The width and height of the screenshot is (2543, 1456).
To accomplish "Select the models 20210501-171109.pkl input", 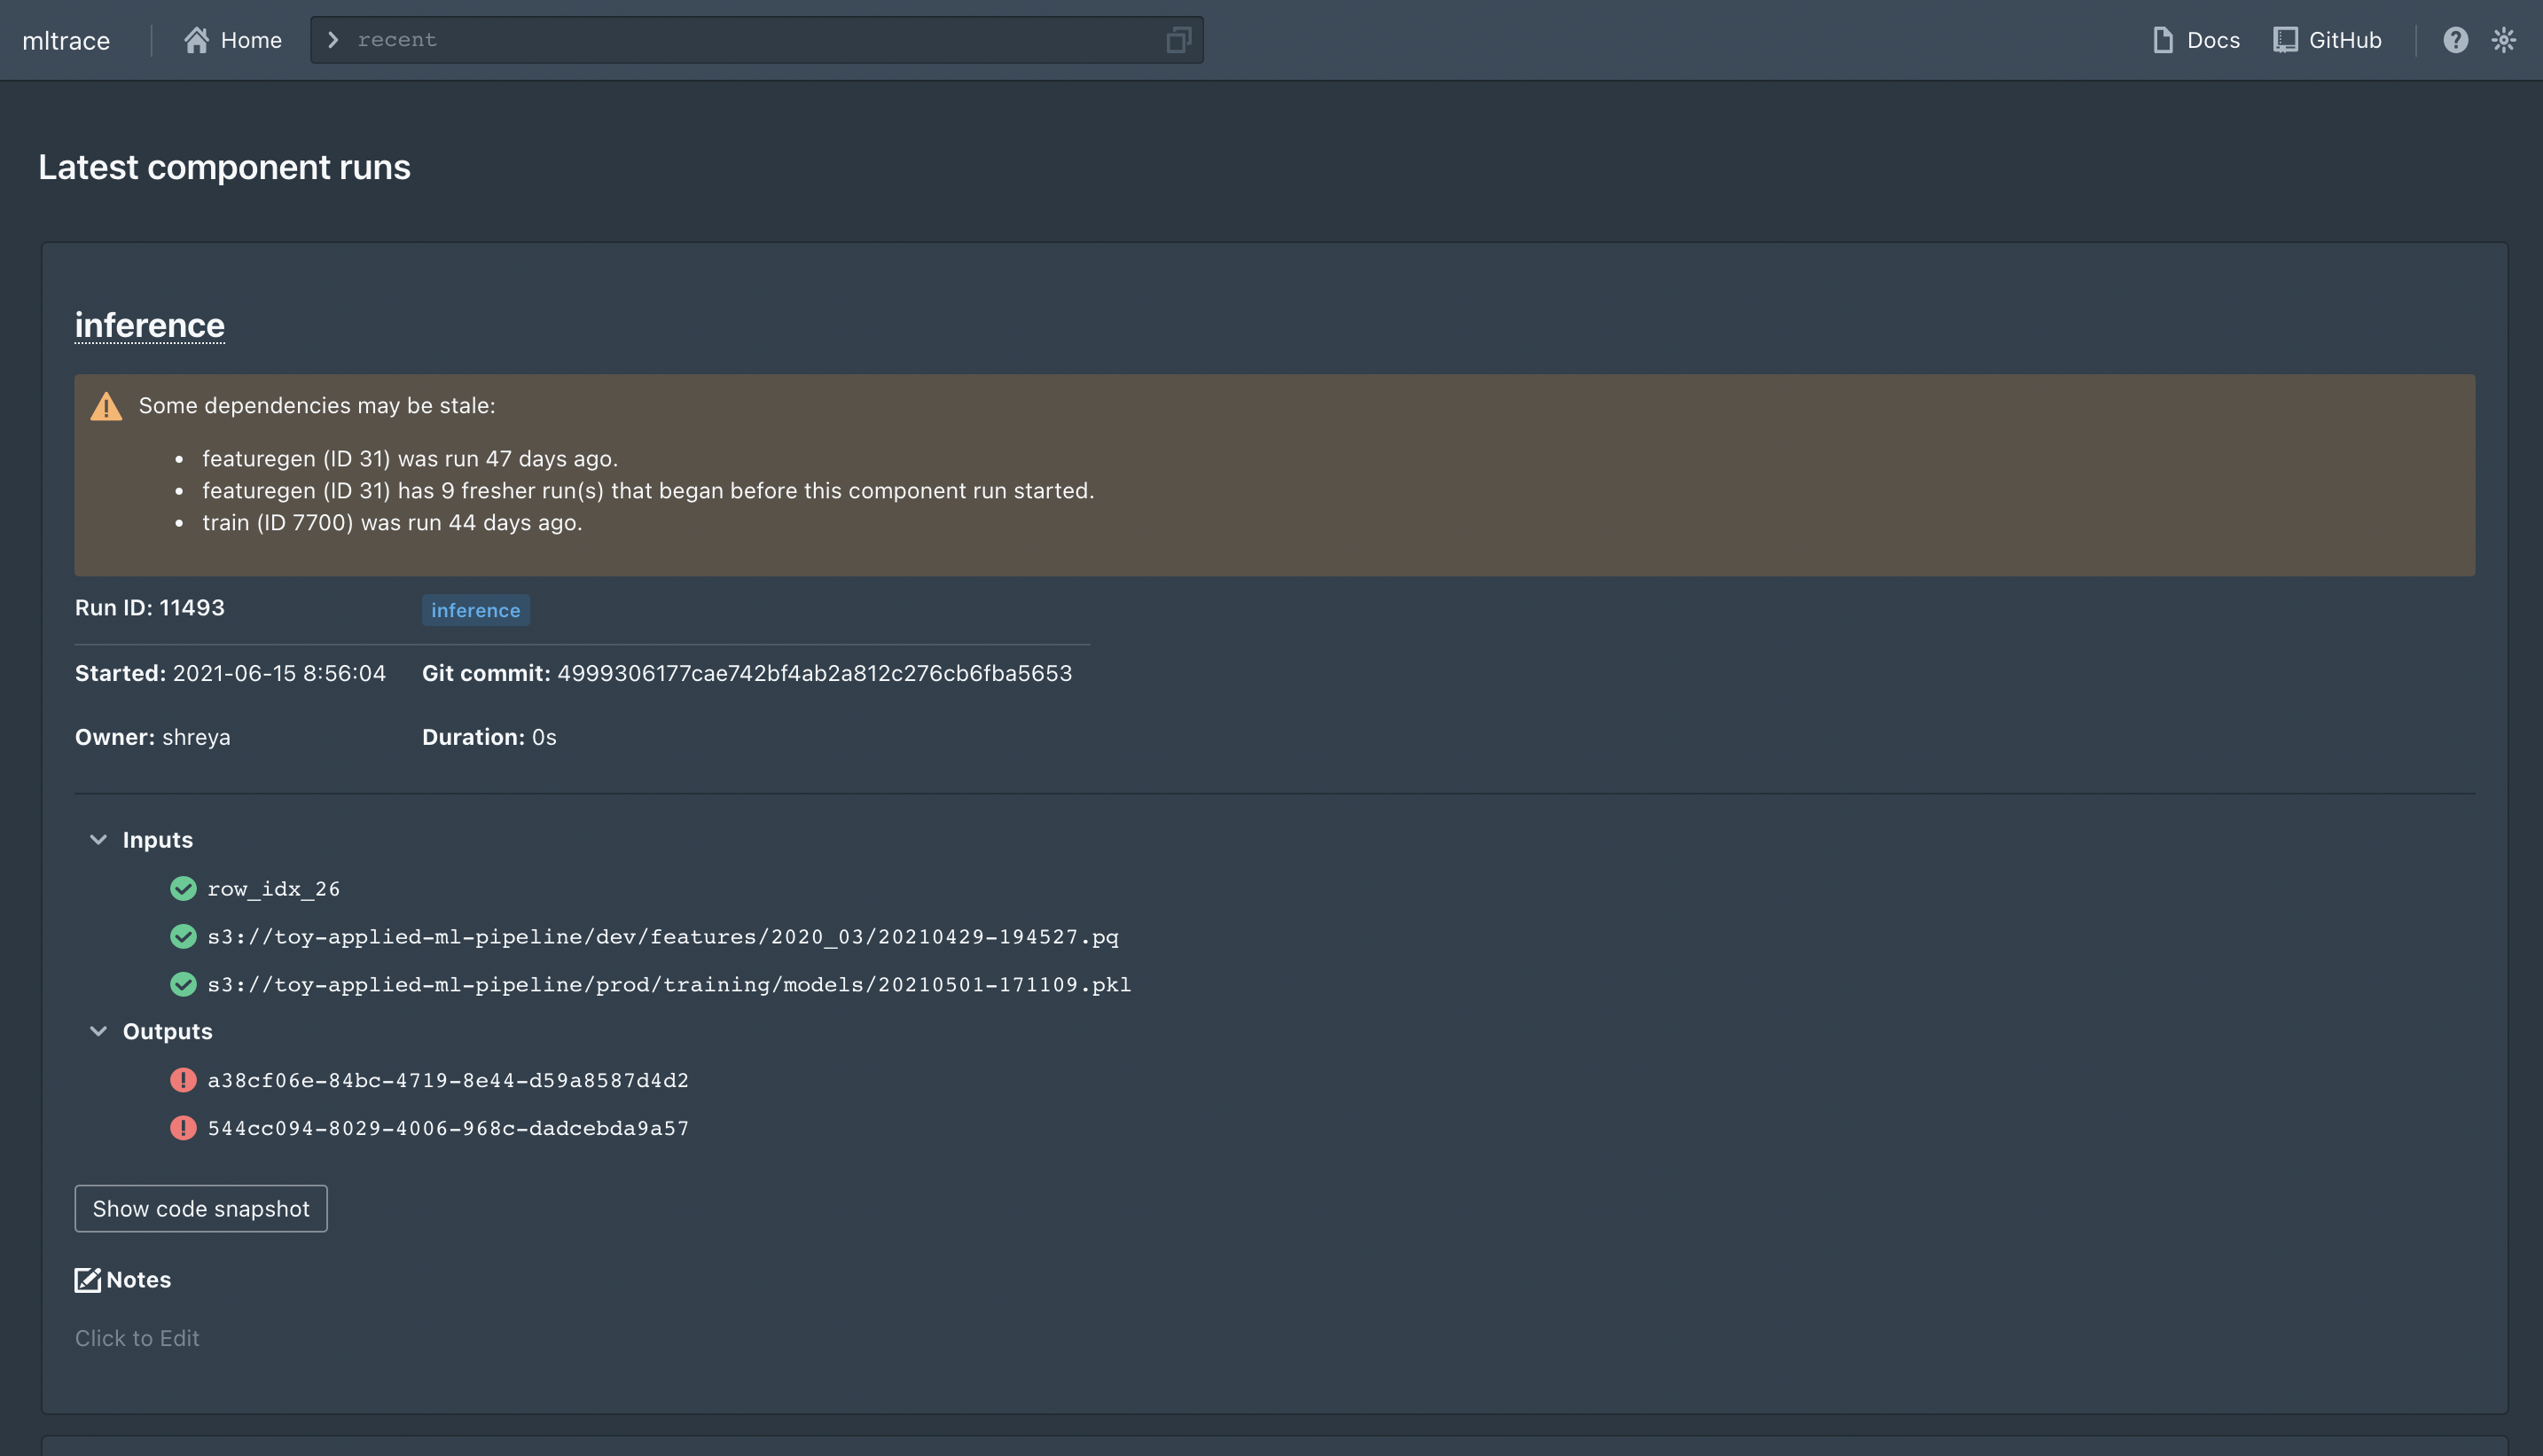I will coord(668,984).
